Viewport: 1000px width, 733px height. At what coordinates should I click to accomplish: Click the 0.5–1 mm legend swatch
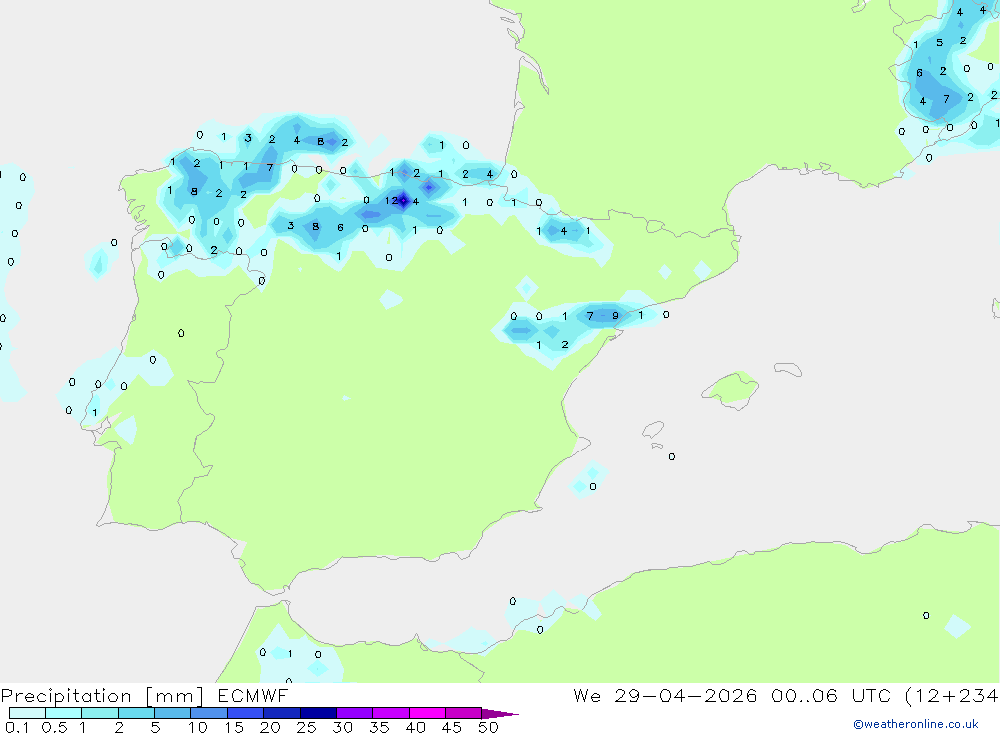(x=64, y=713)
